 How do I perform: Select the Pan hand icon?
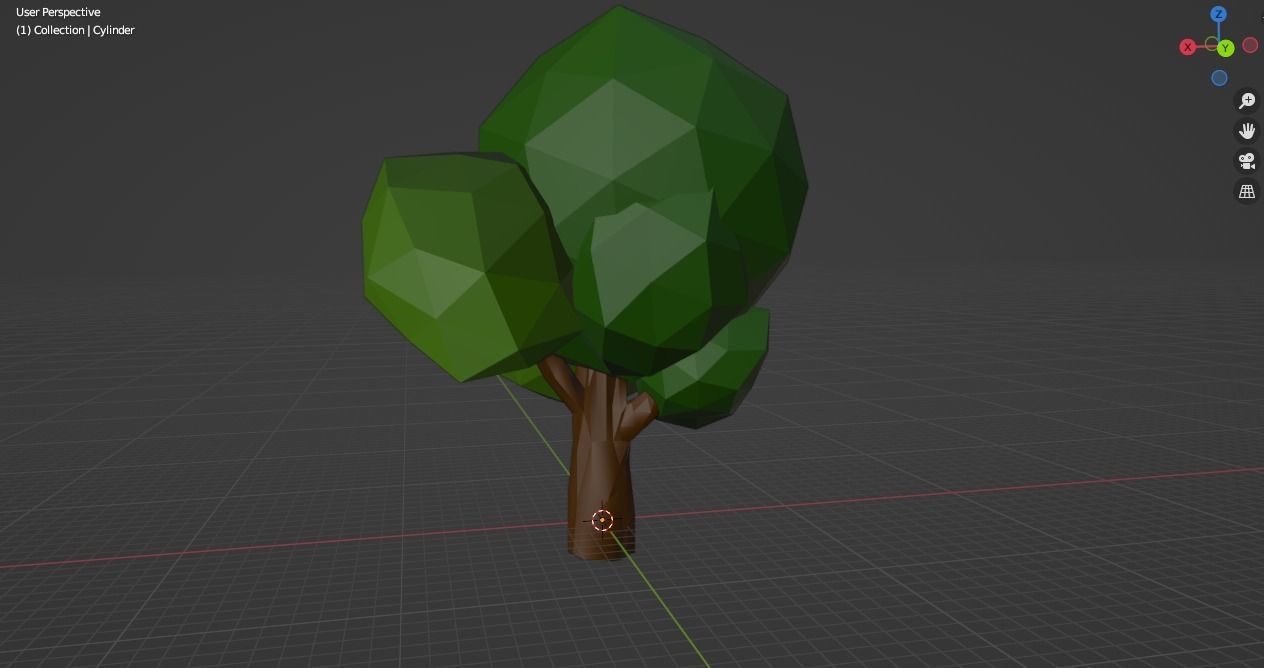[x=1246, y=130]
